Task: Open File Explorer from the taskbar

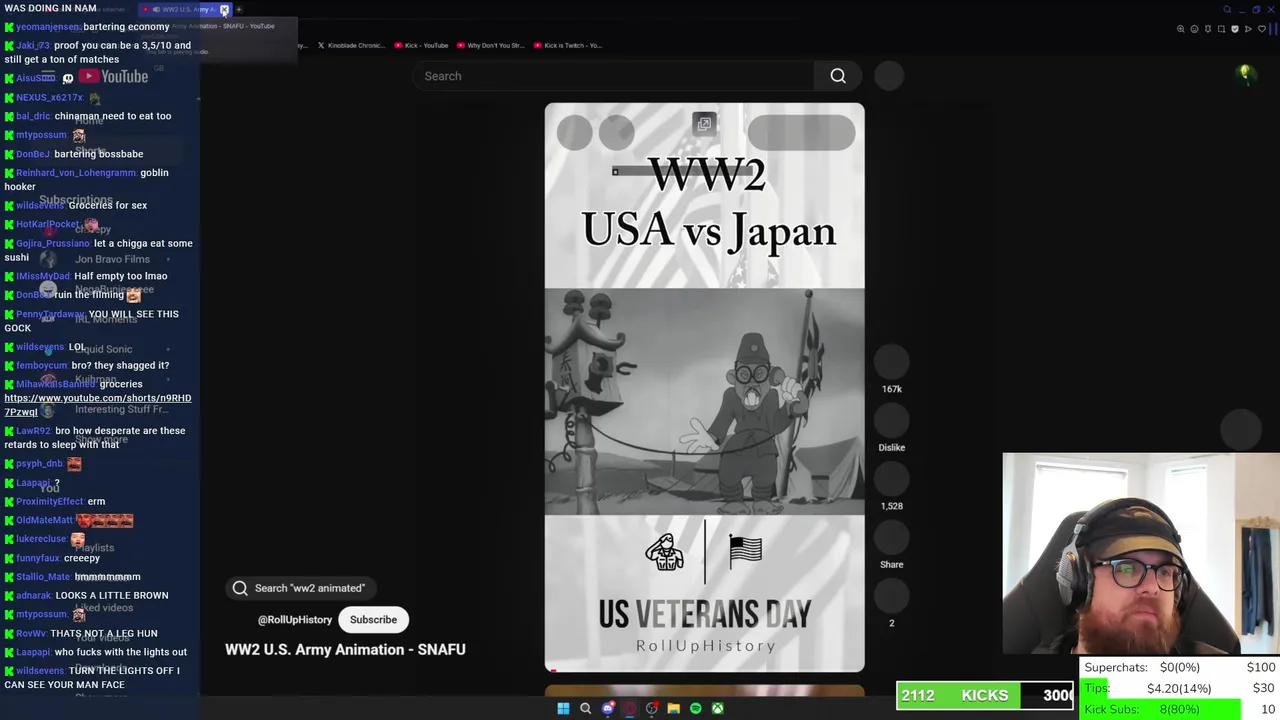Action: coord(673,709)
